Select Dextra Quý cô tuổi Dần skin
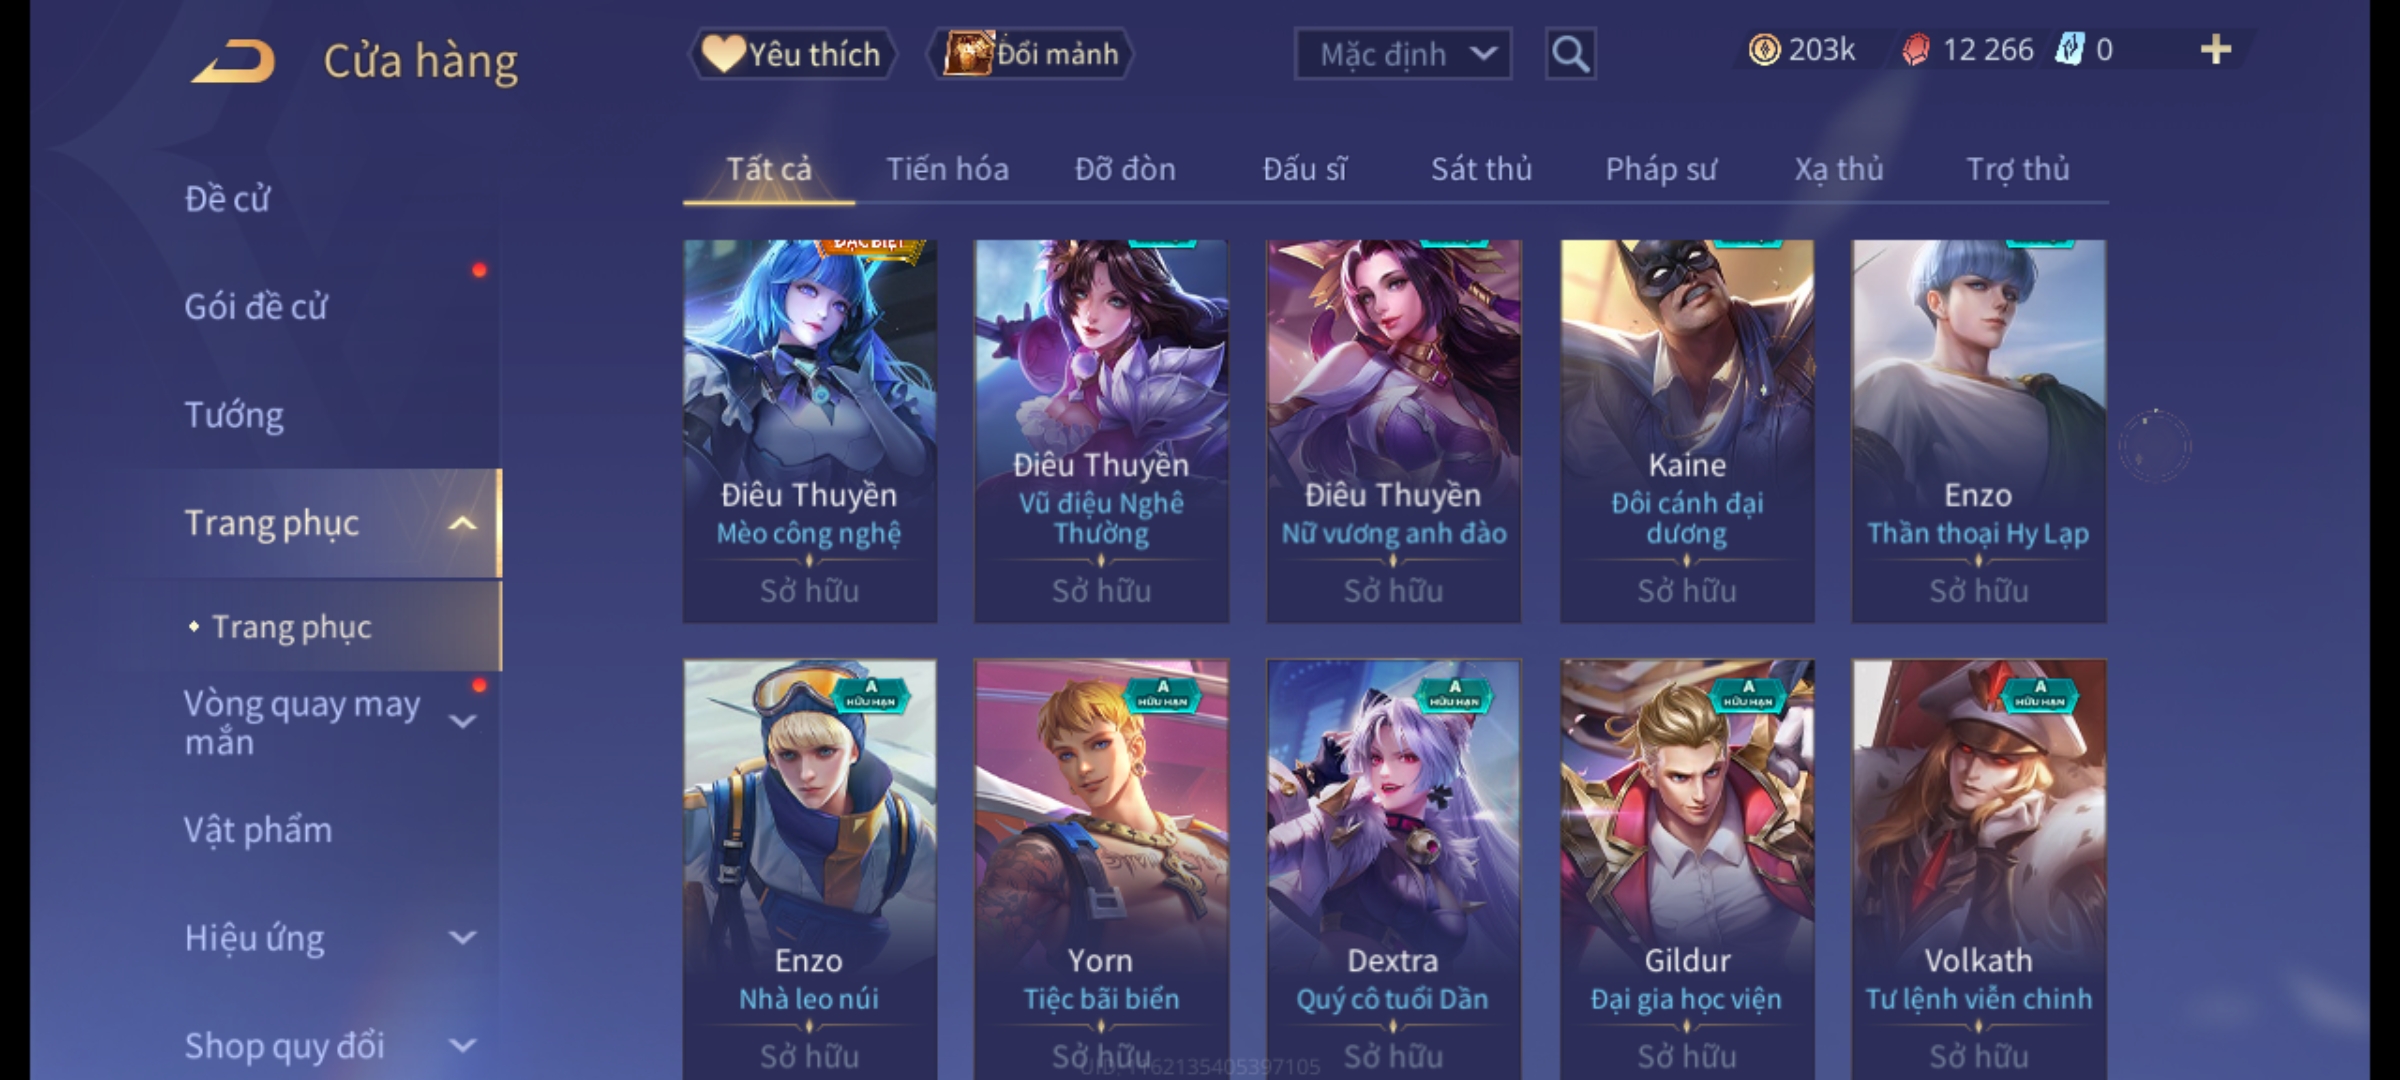Screen dimensions: 2400x1080 [1393, 868]
